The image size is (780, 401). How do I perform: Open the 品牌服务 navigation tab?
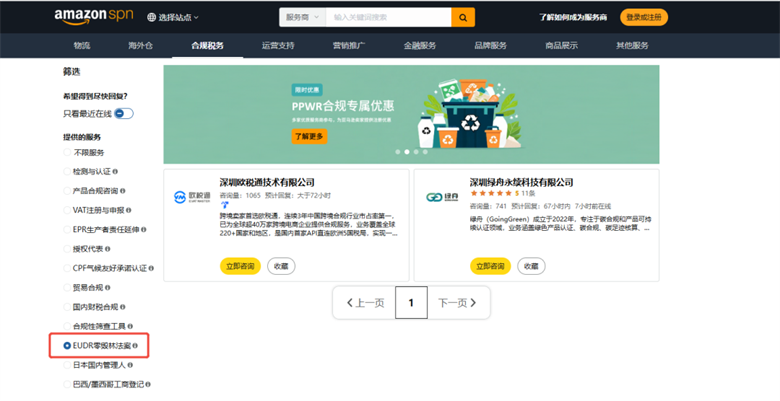click(x=490, y=45)
